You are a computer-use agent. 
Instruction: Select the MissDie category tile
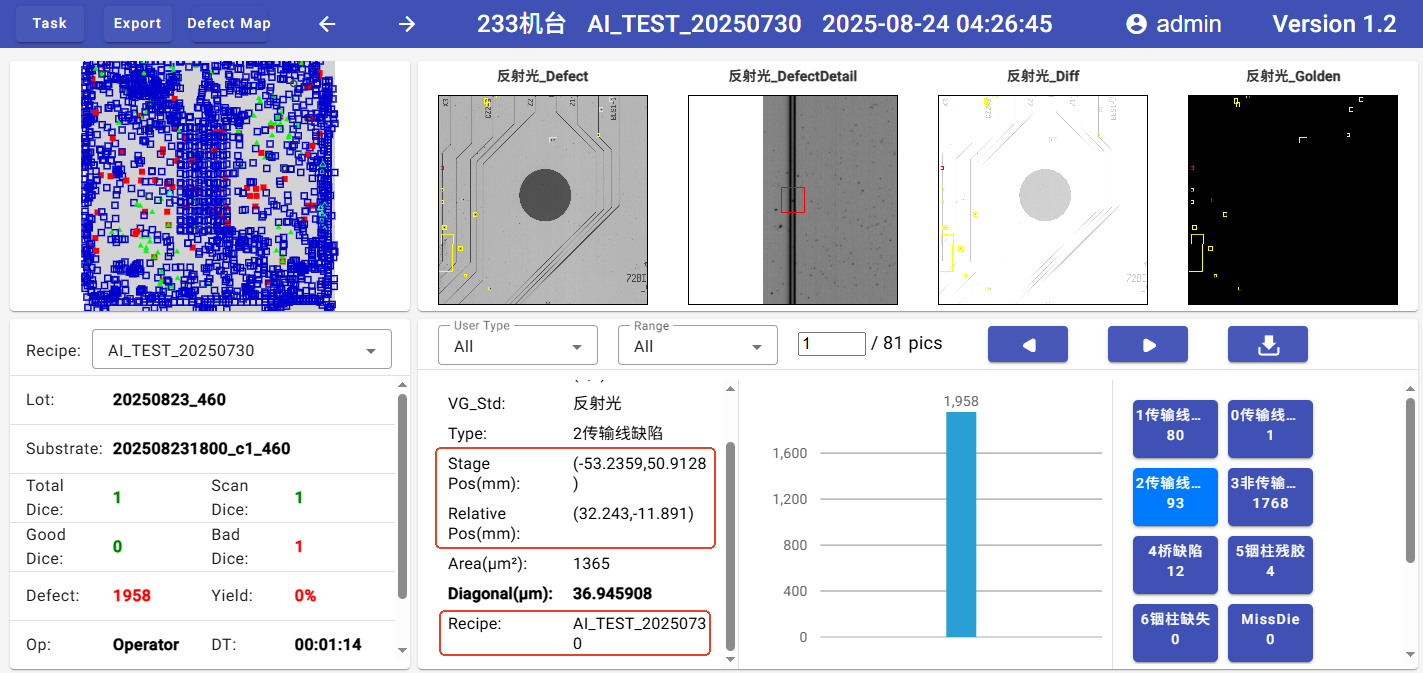point(1270,629)
